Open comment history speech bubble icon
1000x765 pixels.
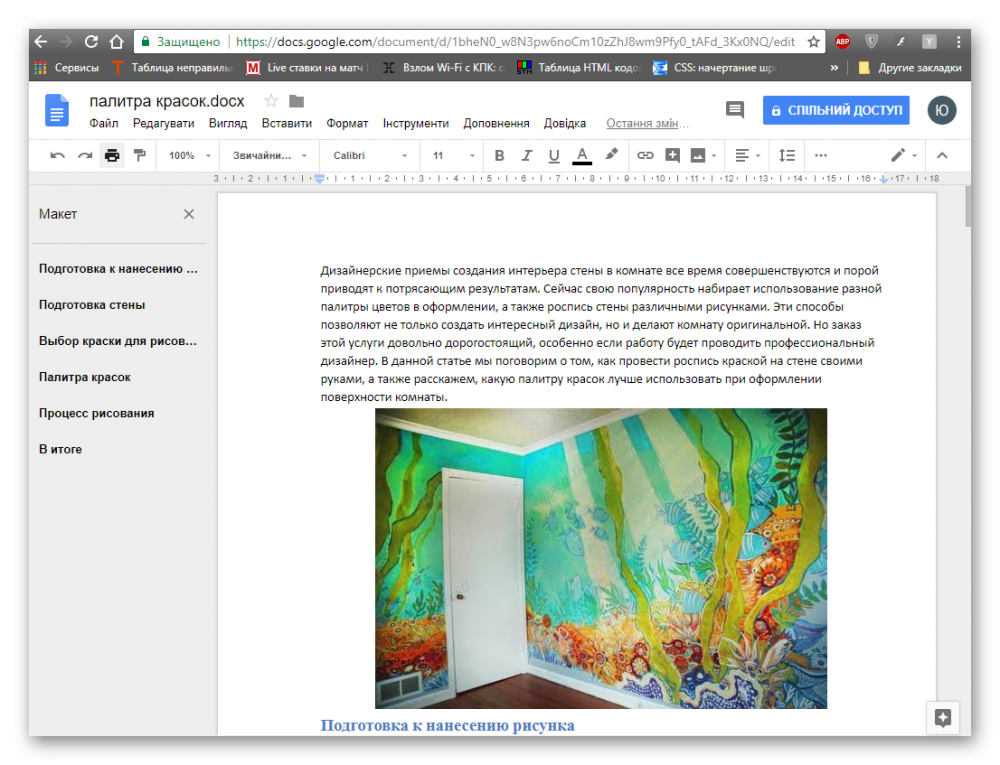(735, 110)
